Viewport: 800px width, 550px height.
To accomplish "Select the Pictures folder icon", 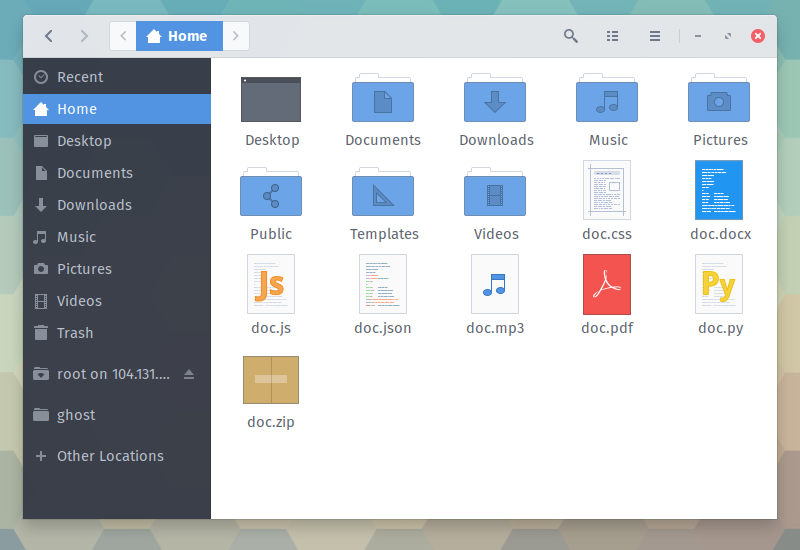I will [x=719, y=98].
